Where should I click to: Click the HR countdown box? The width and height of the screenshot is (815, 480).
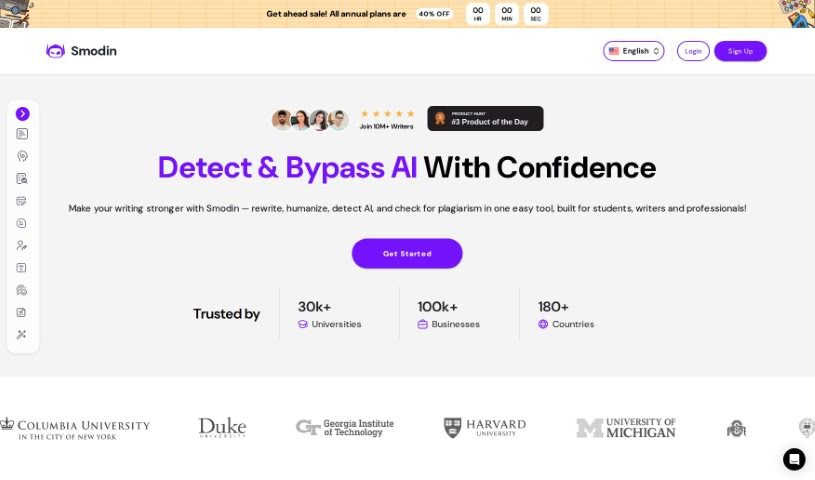[x=478, y=14]
